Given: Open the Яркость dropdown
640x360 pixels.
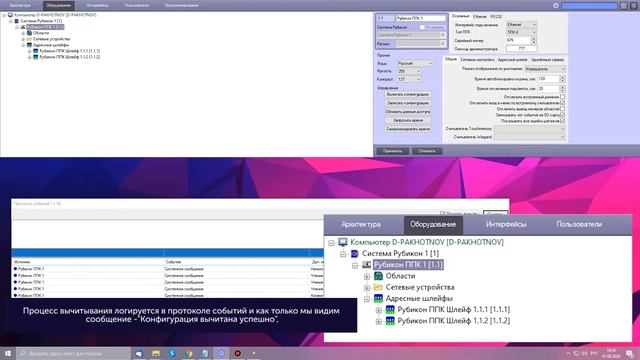Looking at the screenshot, I should (409, 71).
